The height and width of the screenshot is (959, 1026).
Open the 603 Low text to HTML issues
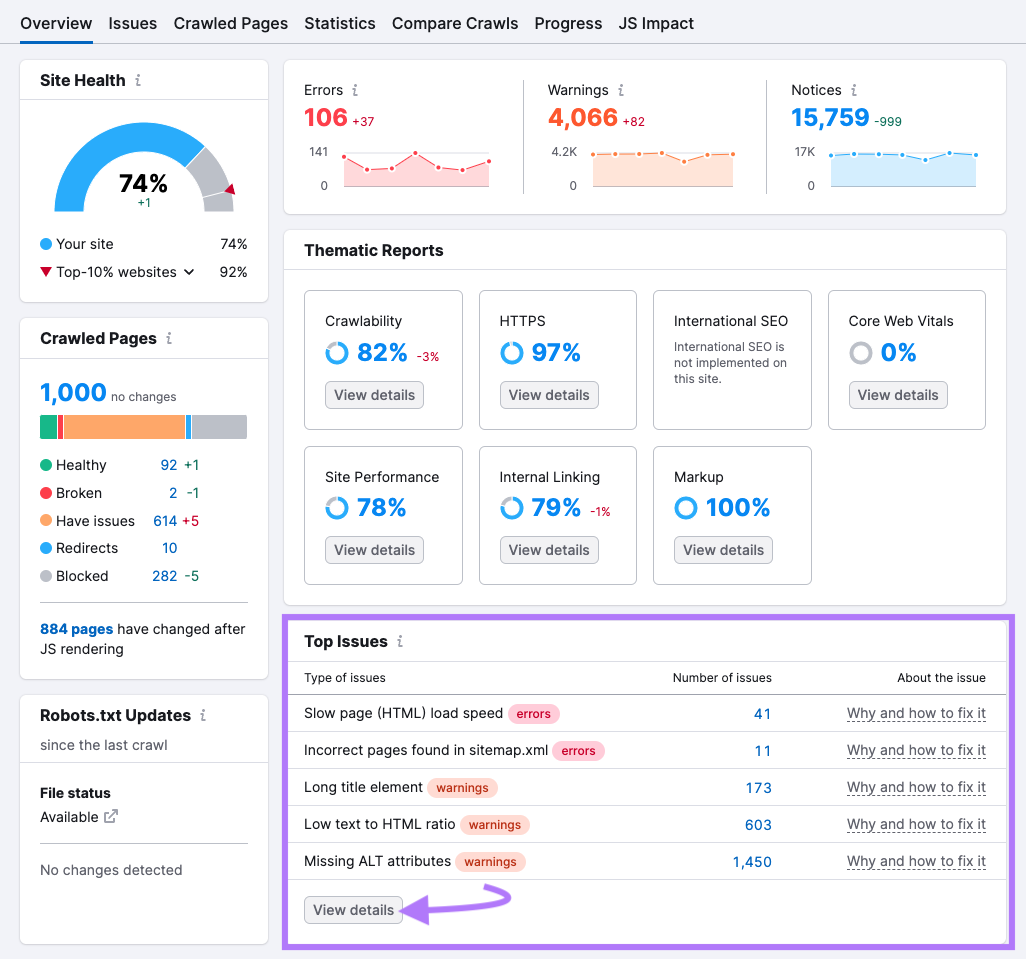point(758,824)
